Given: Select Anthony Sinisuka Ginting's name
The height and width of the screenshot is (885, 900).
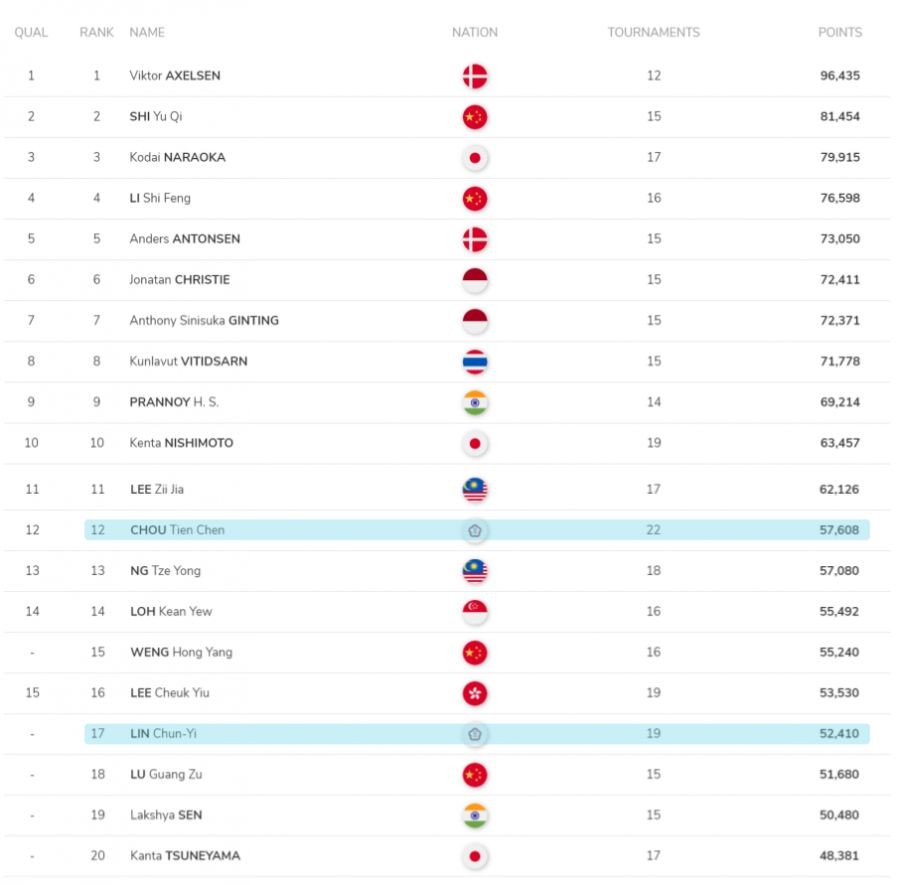Looking at the screenshot, I should 204,321.
